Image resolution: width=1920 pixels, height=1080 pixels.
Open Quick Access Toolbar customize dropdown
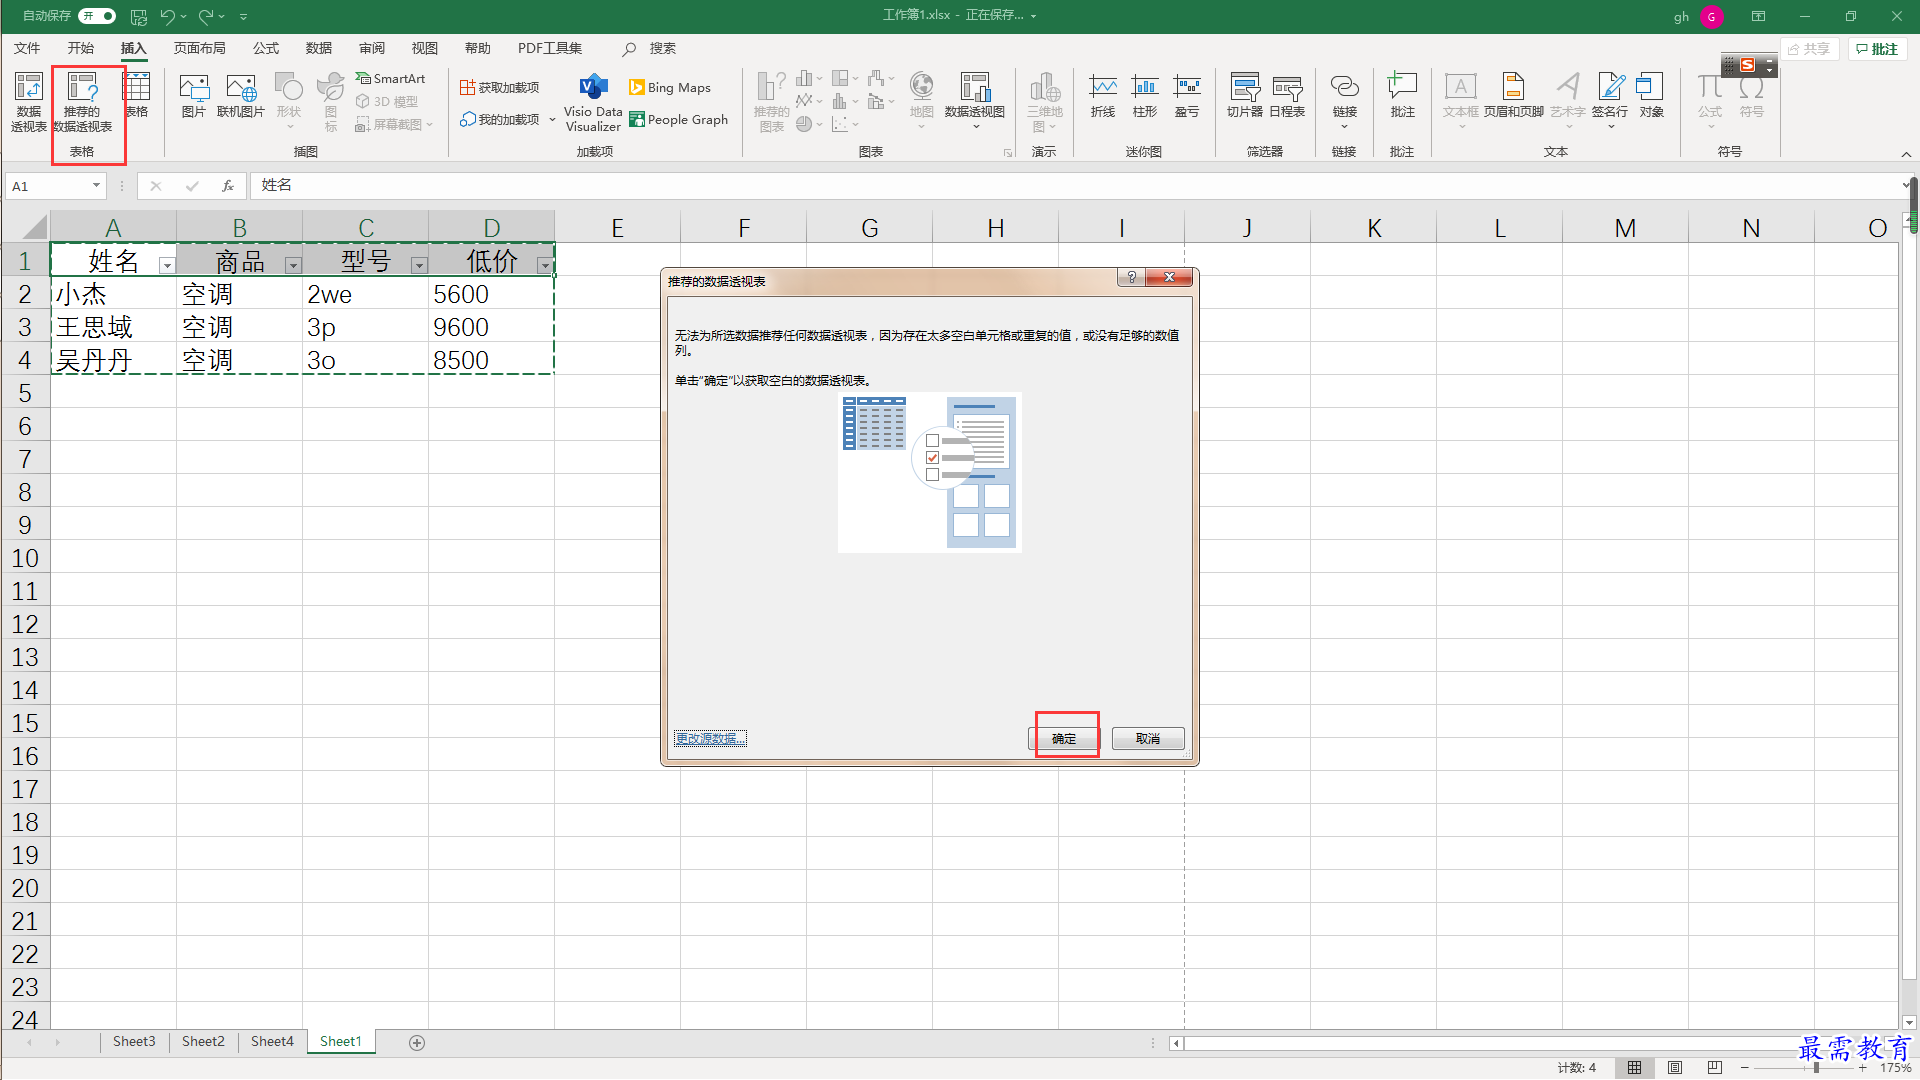tap(243, 16)
